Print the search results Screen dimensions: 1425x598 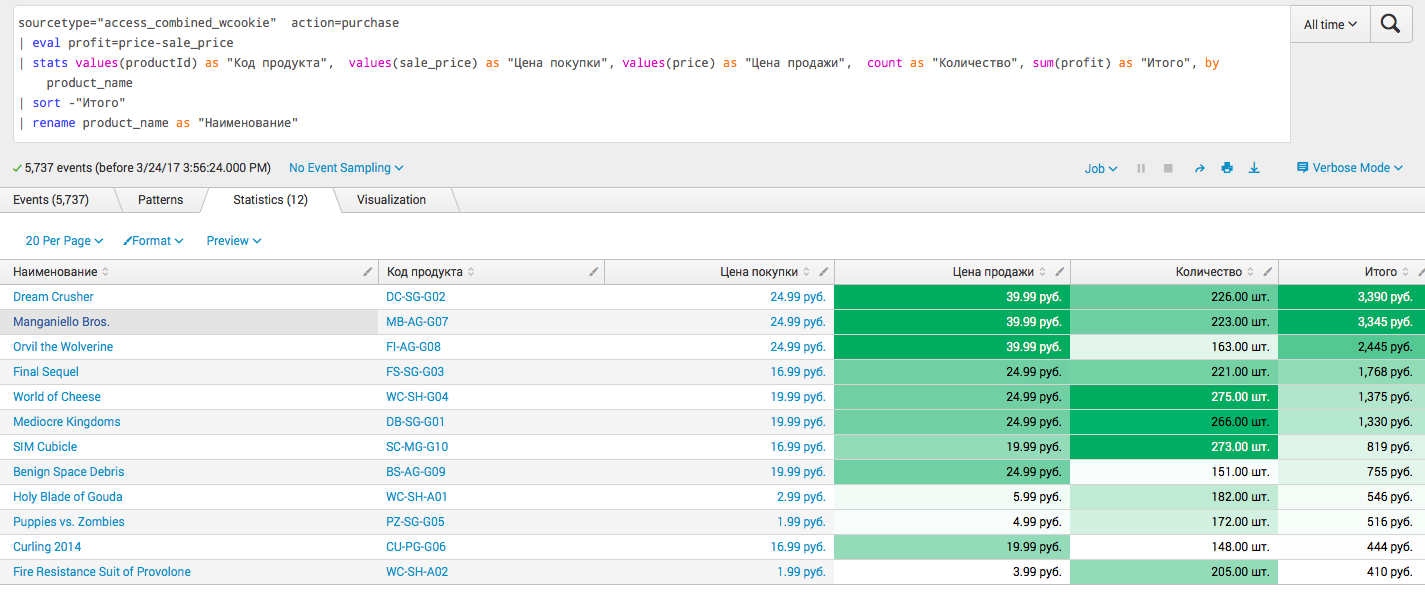(1227, 168)
